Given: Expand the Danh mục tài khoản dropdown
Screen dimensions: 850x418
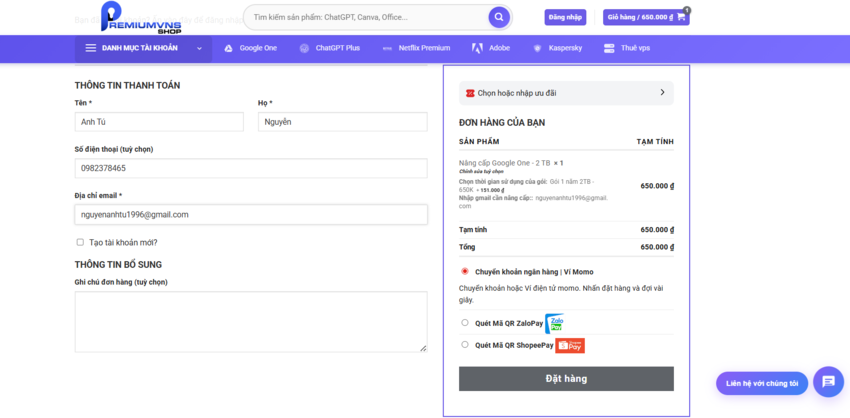Looking at the screenshot, I should pyautogui.click(x=143, y=48).
